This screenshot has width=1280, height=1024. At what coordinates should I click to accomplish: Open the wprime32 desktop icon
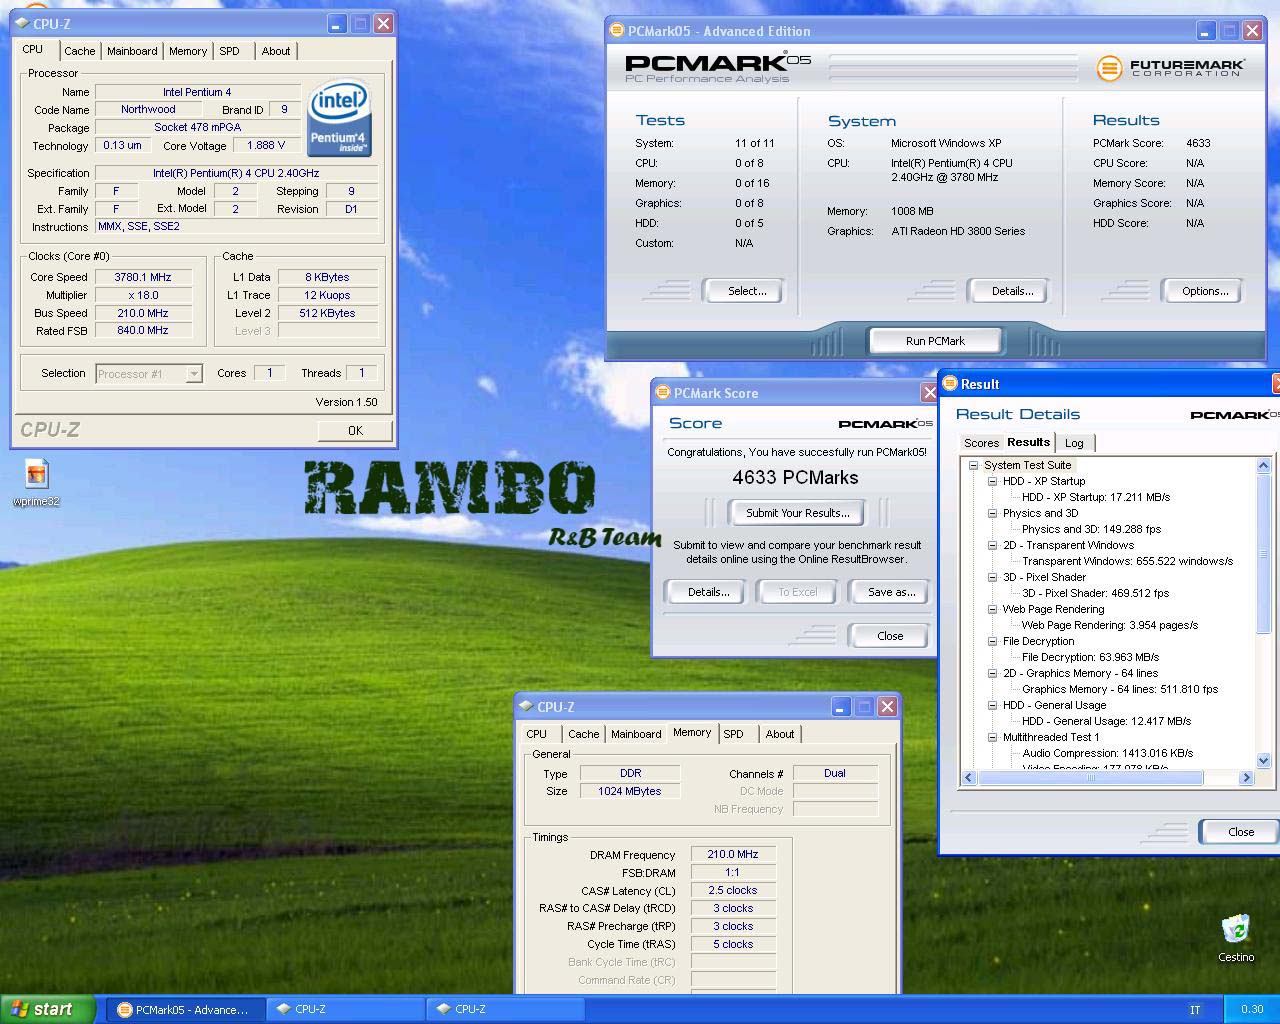pyautogui.click(x=36, y=482)
